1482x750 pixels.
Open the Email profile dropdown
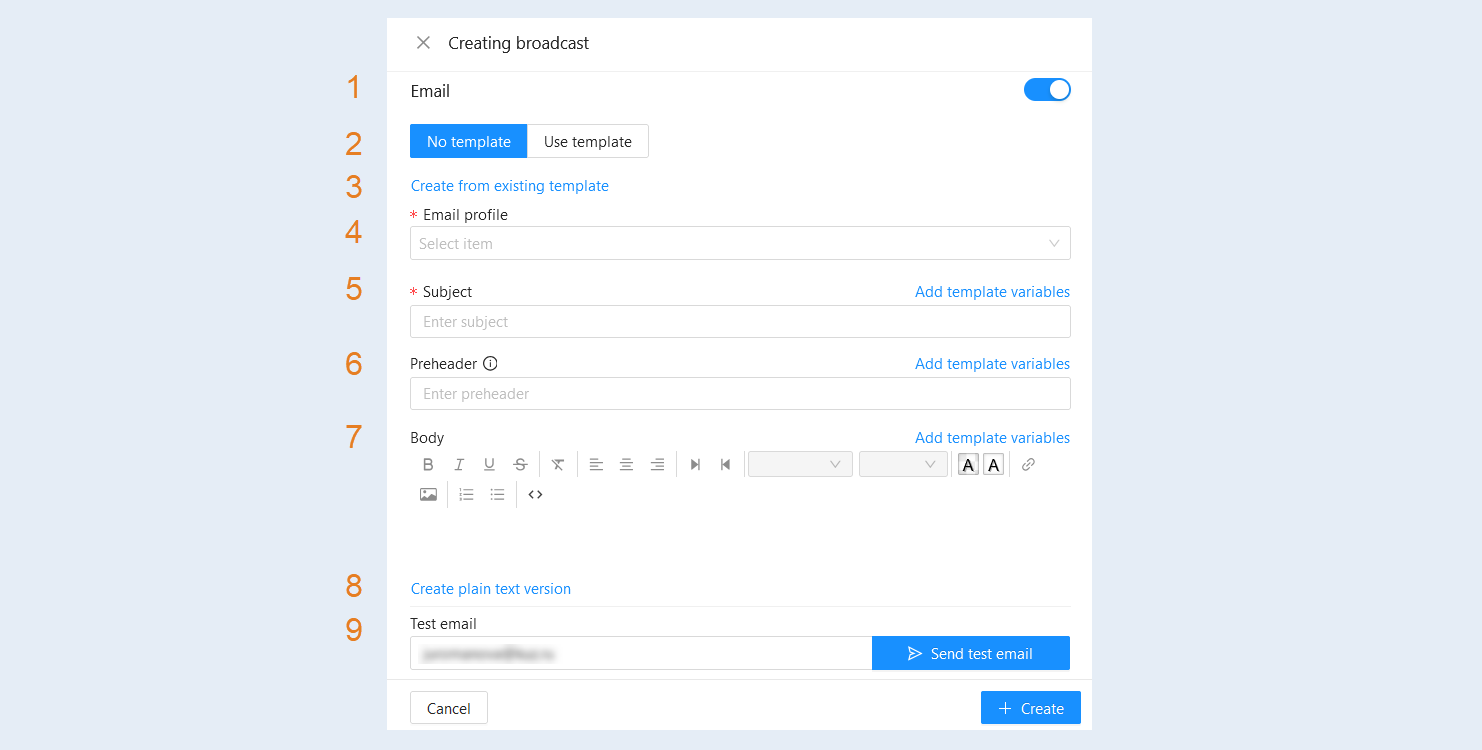point(740,243)
